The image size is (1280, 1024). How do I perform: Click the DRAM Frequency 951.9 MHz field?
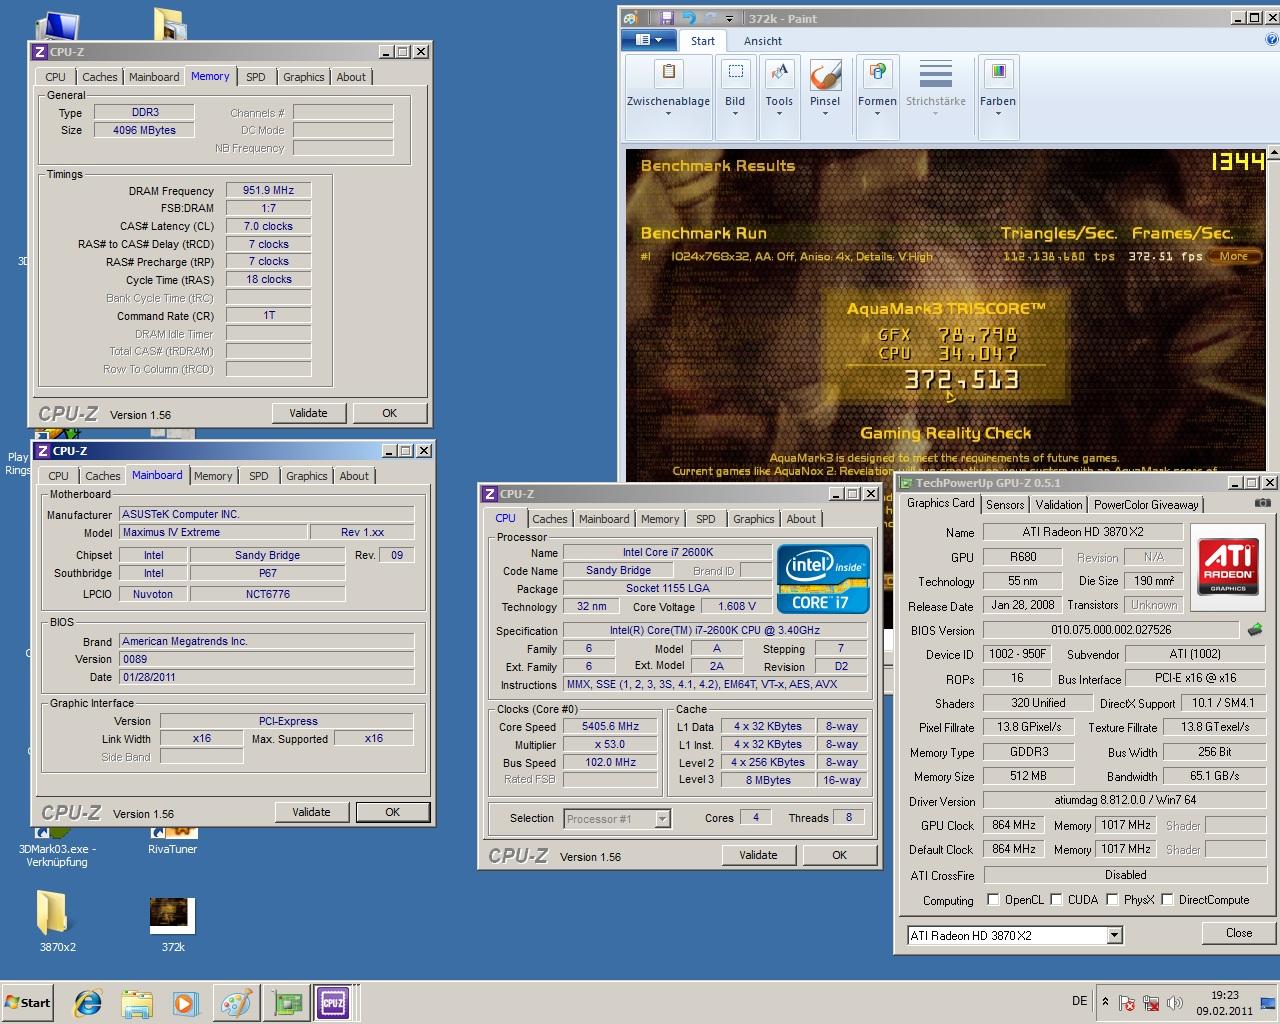[268, 190]
